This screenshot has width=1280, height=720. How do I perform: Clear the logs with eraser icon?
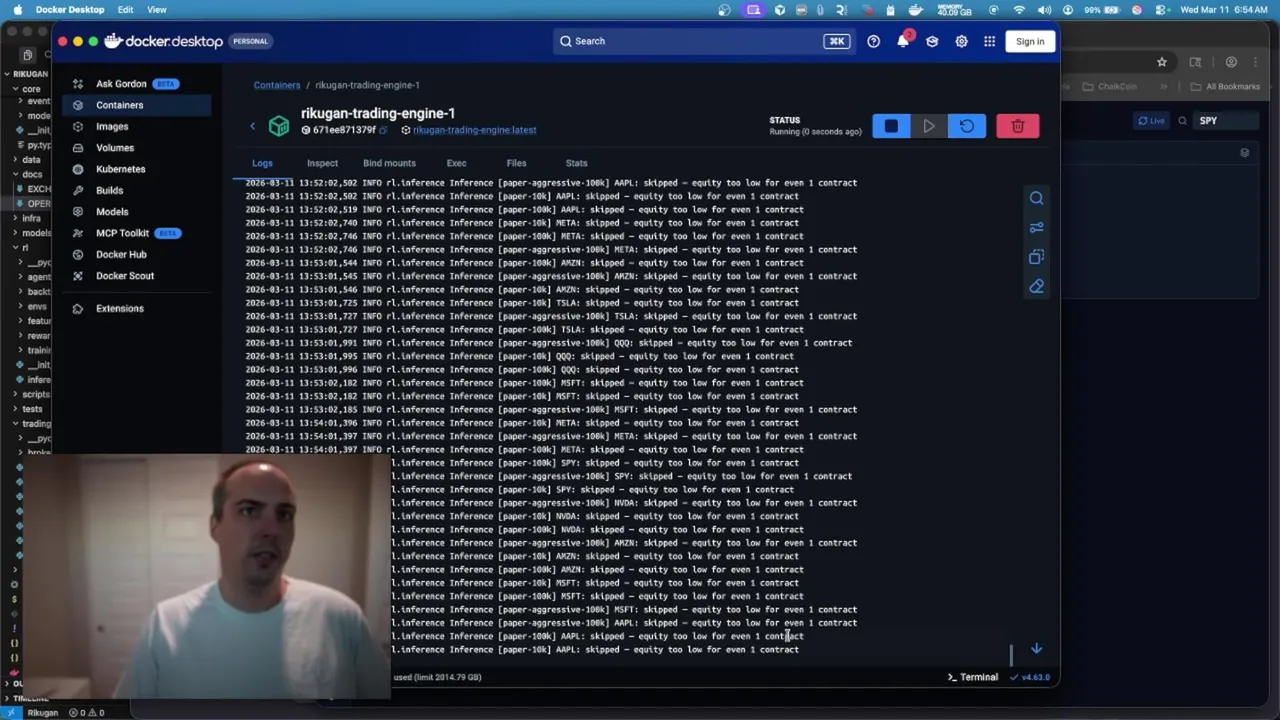(1037, 286)
